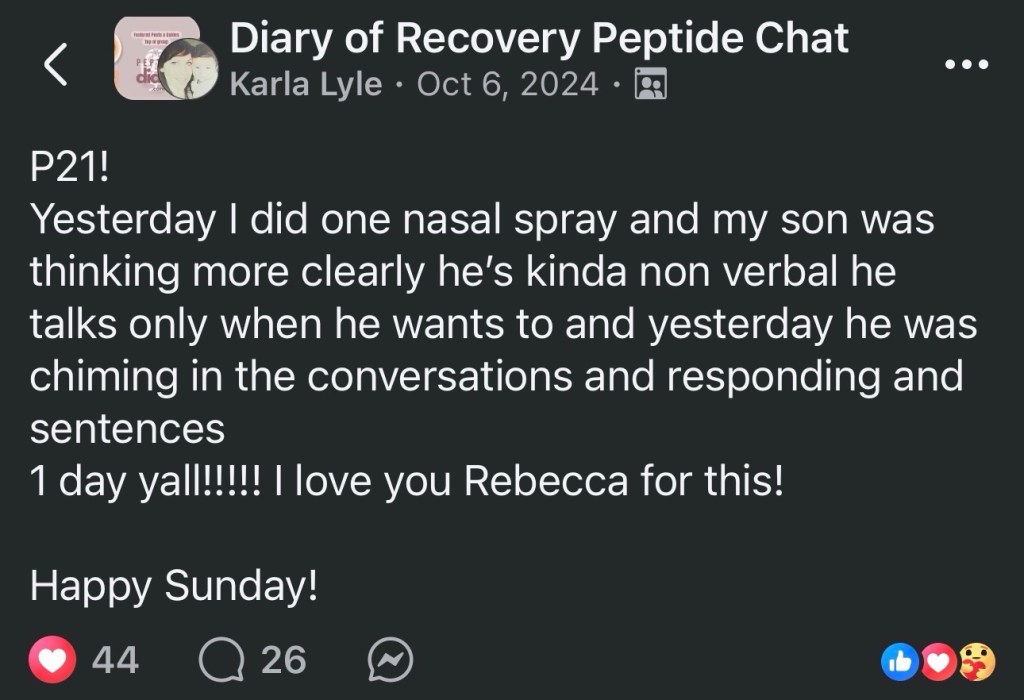The height and width of the screenshot is (700, 1024).
Task: Click the group members privacy icon
Action: 651,85
